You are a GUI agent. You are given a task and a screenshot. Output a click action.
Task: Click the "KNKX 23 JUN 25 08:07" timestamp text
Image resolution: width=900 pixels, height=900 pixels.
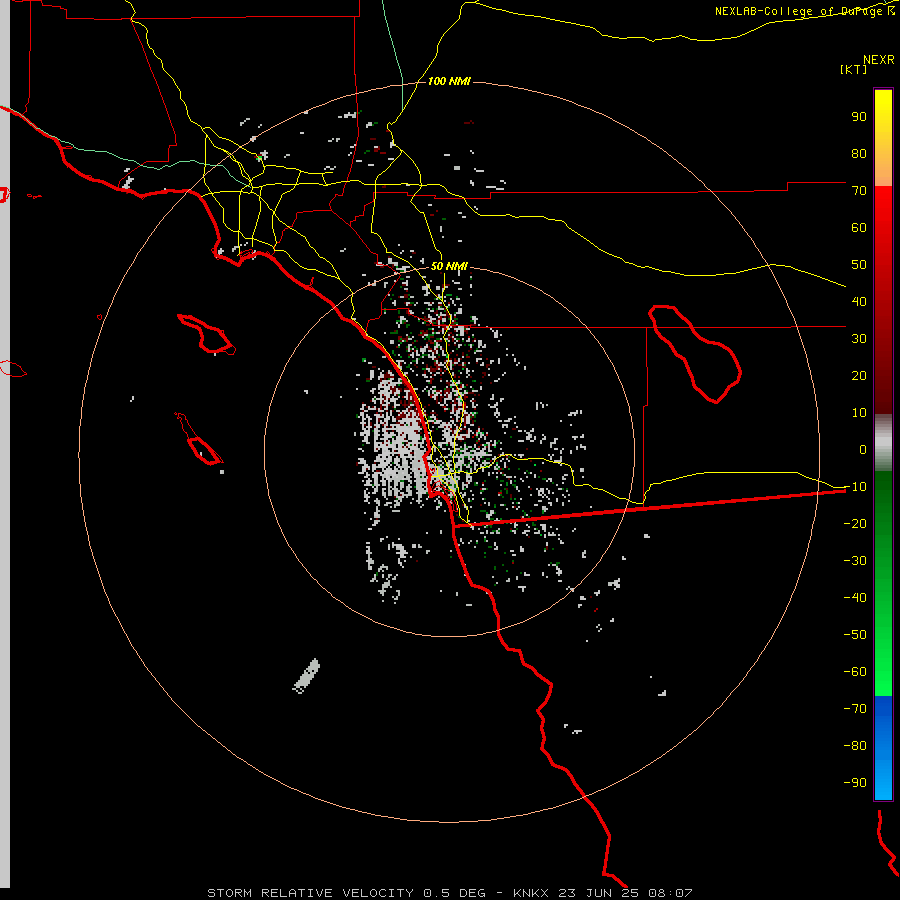coord(603,893)
